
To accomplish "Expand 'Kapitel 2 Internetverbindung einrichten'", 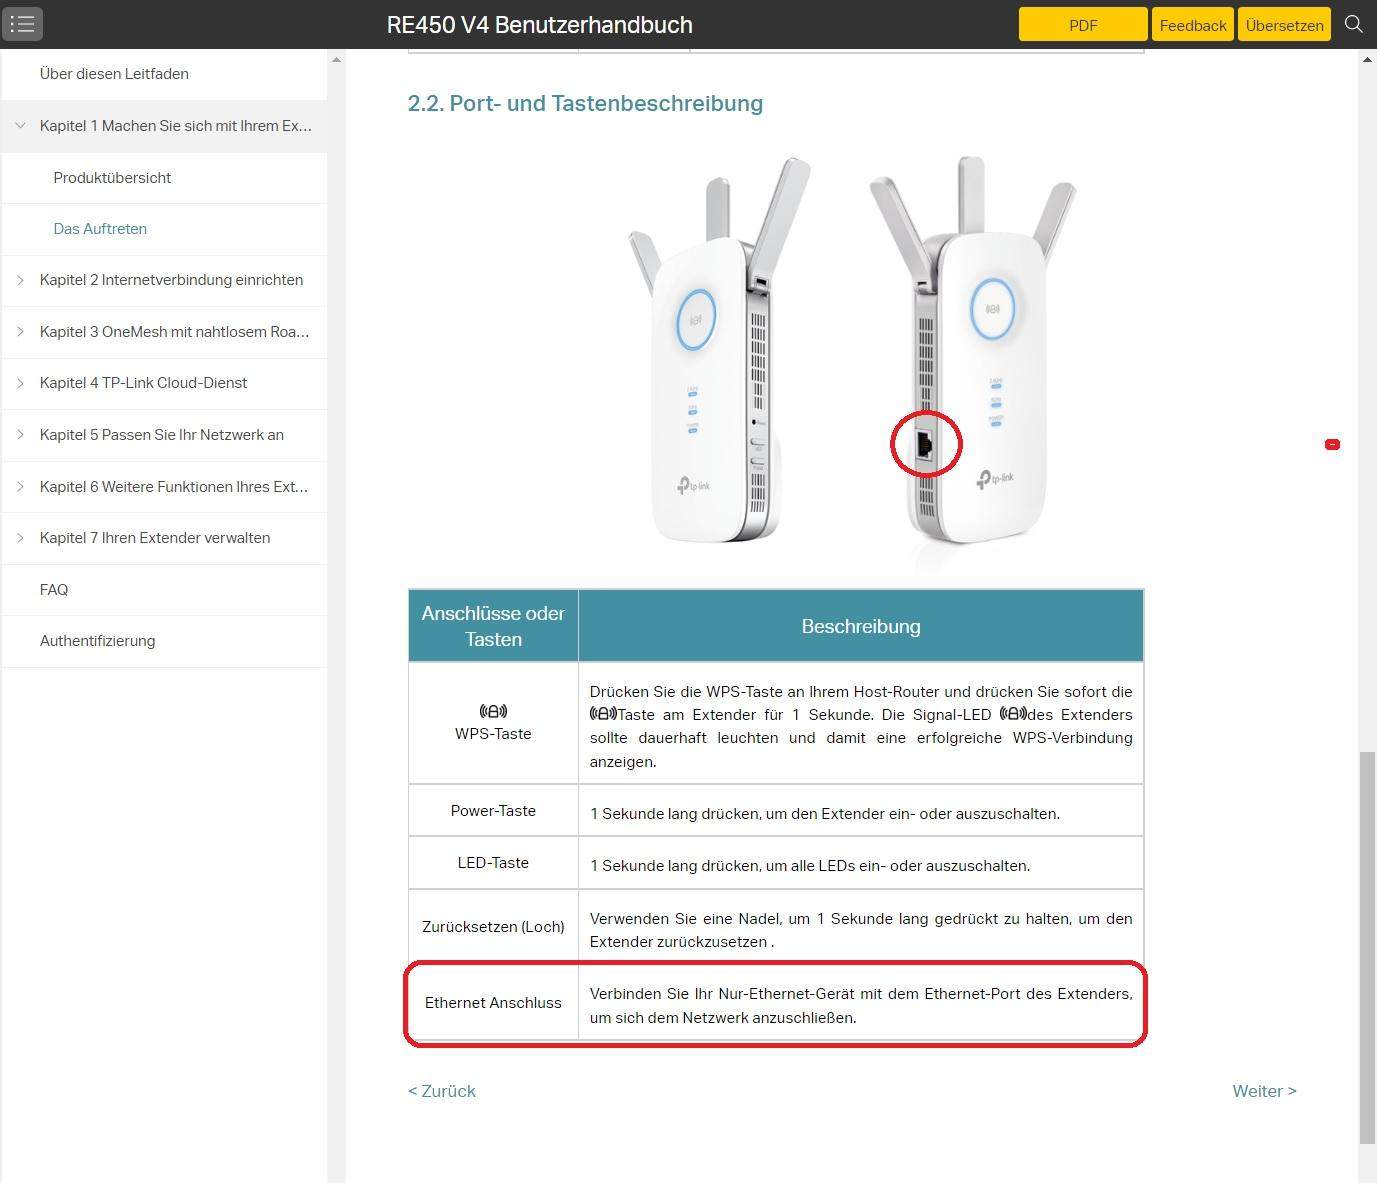I will click(x=20, y=280).
